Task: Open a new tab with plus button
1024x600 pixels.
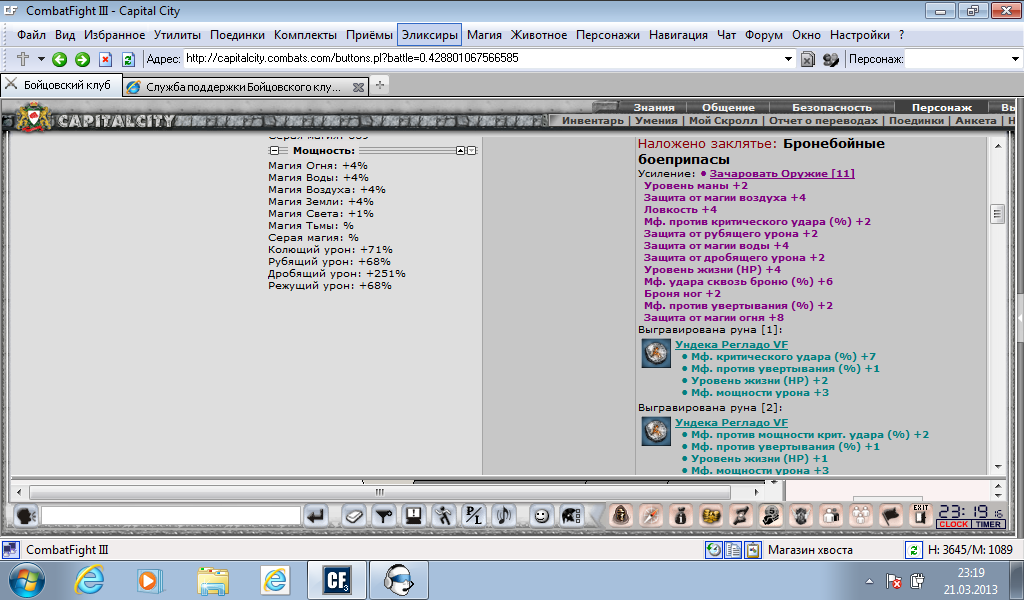Action: pos(379,85)
